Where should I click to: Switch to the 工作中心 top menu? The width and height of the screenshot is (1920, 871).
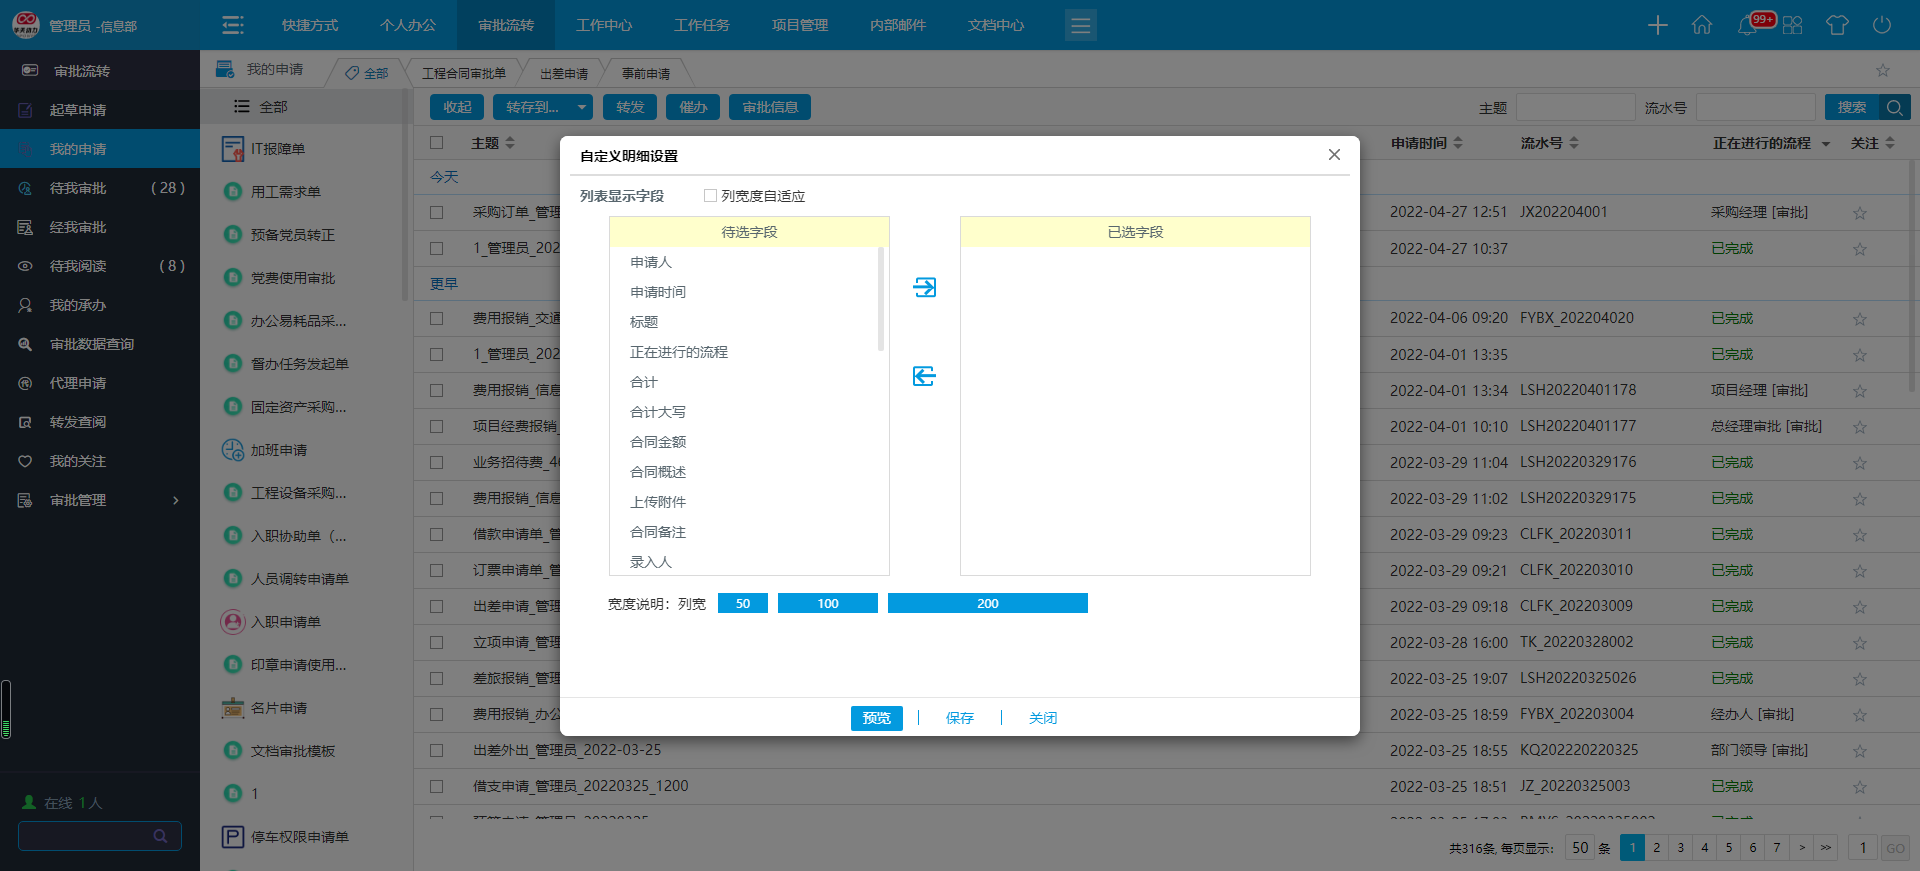point(603,25)
